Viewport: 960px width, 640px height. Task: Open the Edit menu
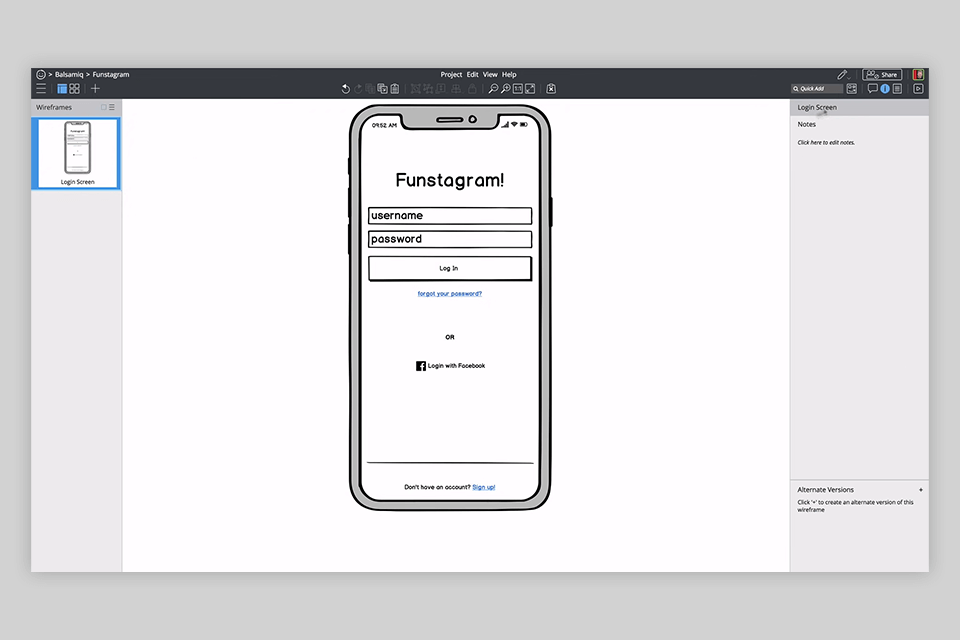(x=473, y=75)
